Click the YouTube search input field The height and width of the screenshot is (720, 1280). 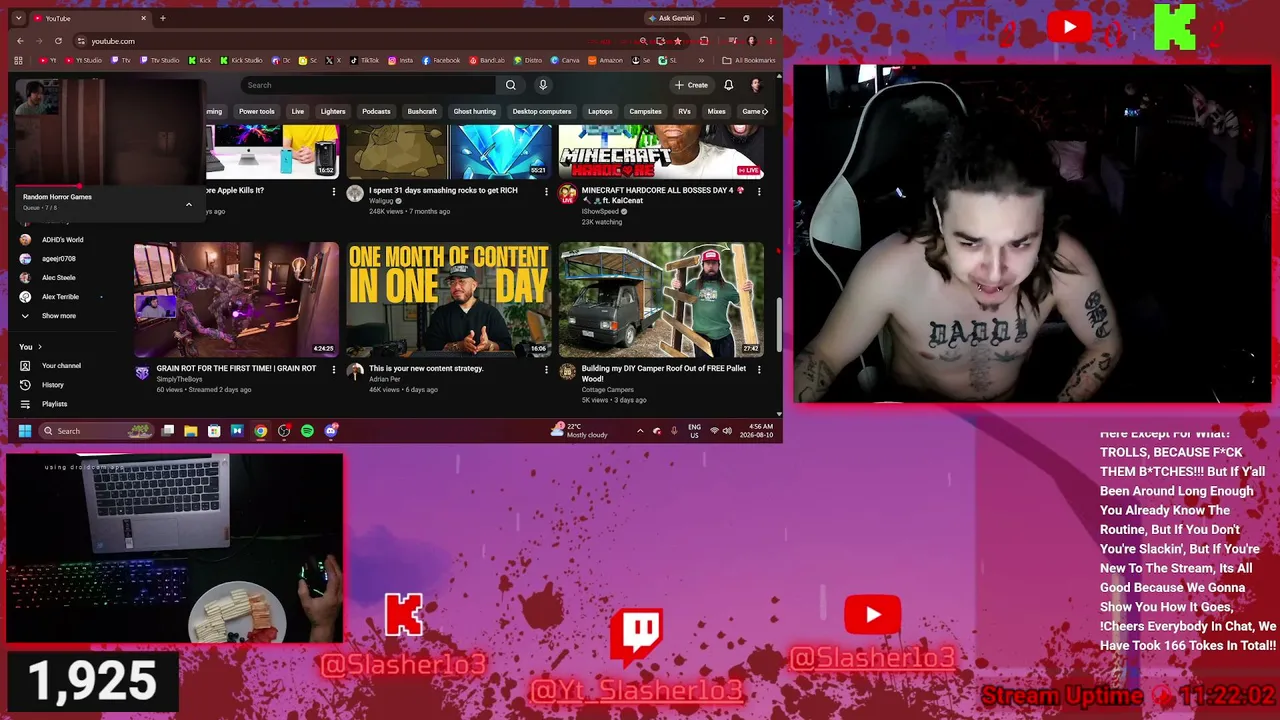tap(368, 85)
